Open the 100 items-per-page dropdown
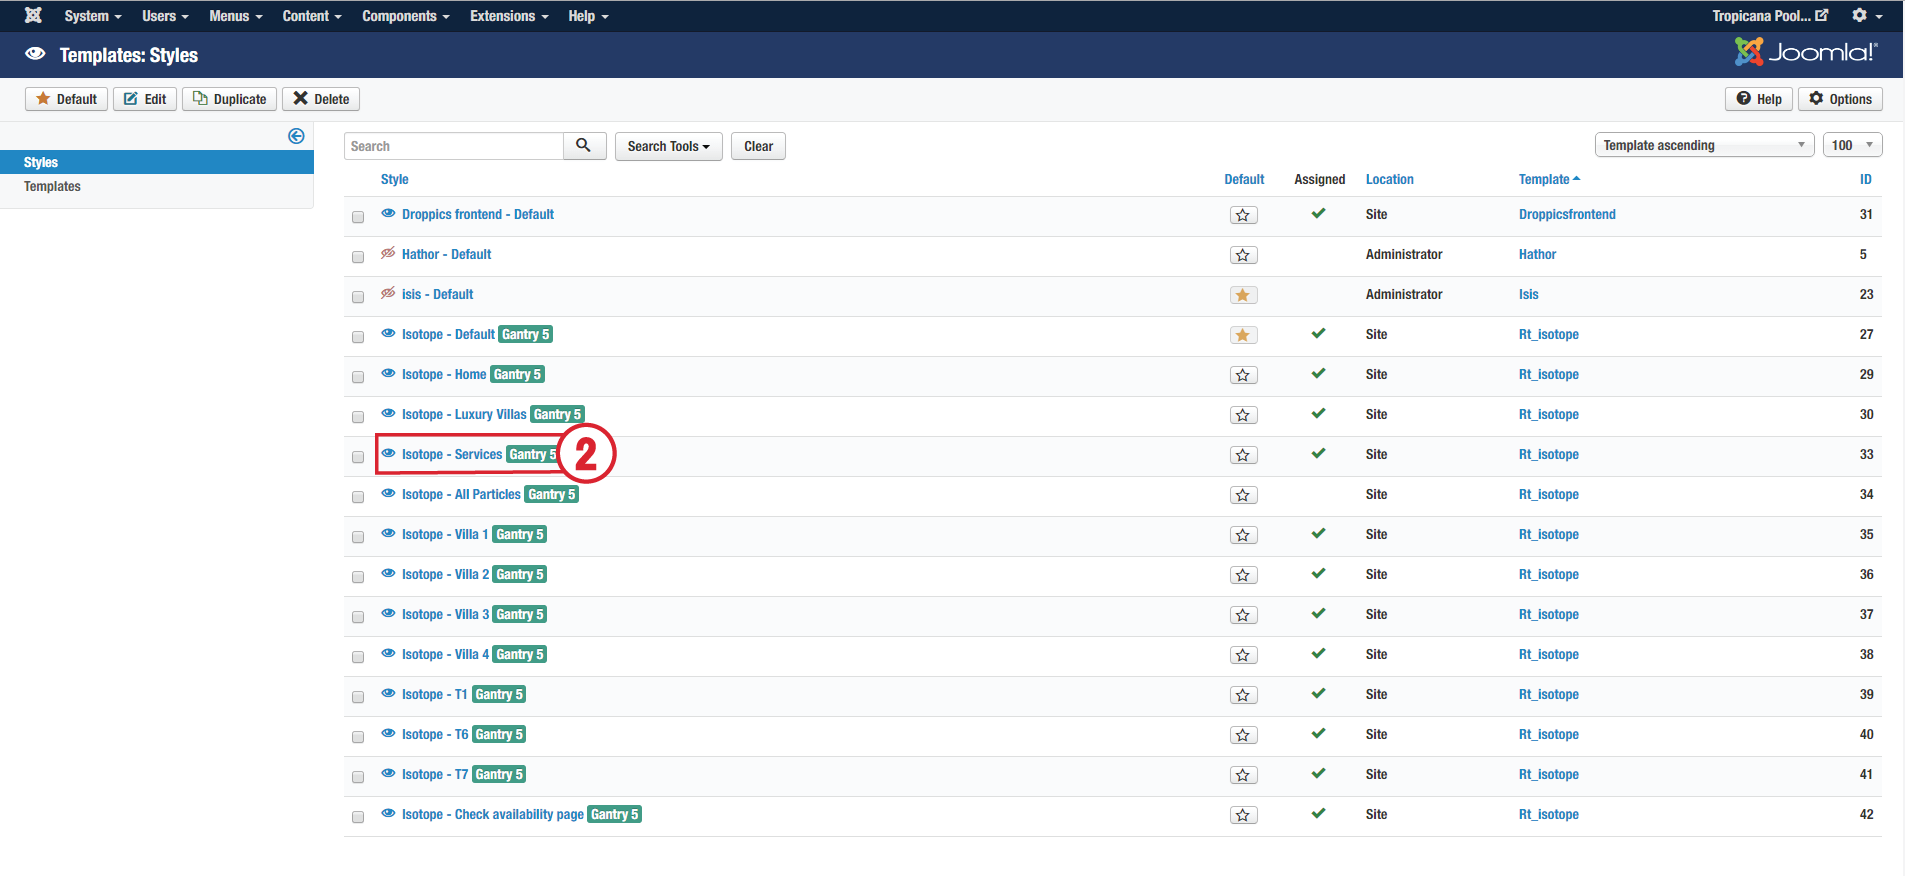The width and height of the screenshot is (1905, 876). 1852,145
